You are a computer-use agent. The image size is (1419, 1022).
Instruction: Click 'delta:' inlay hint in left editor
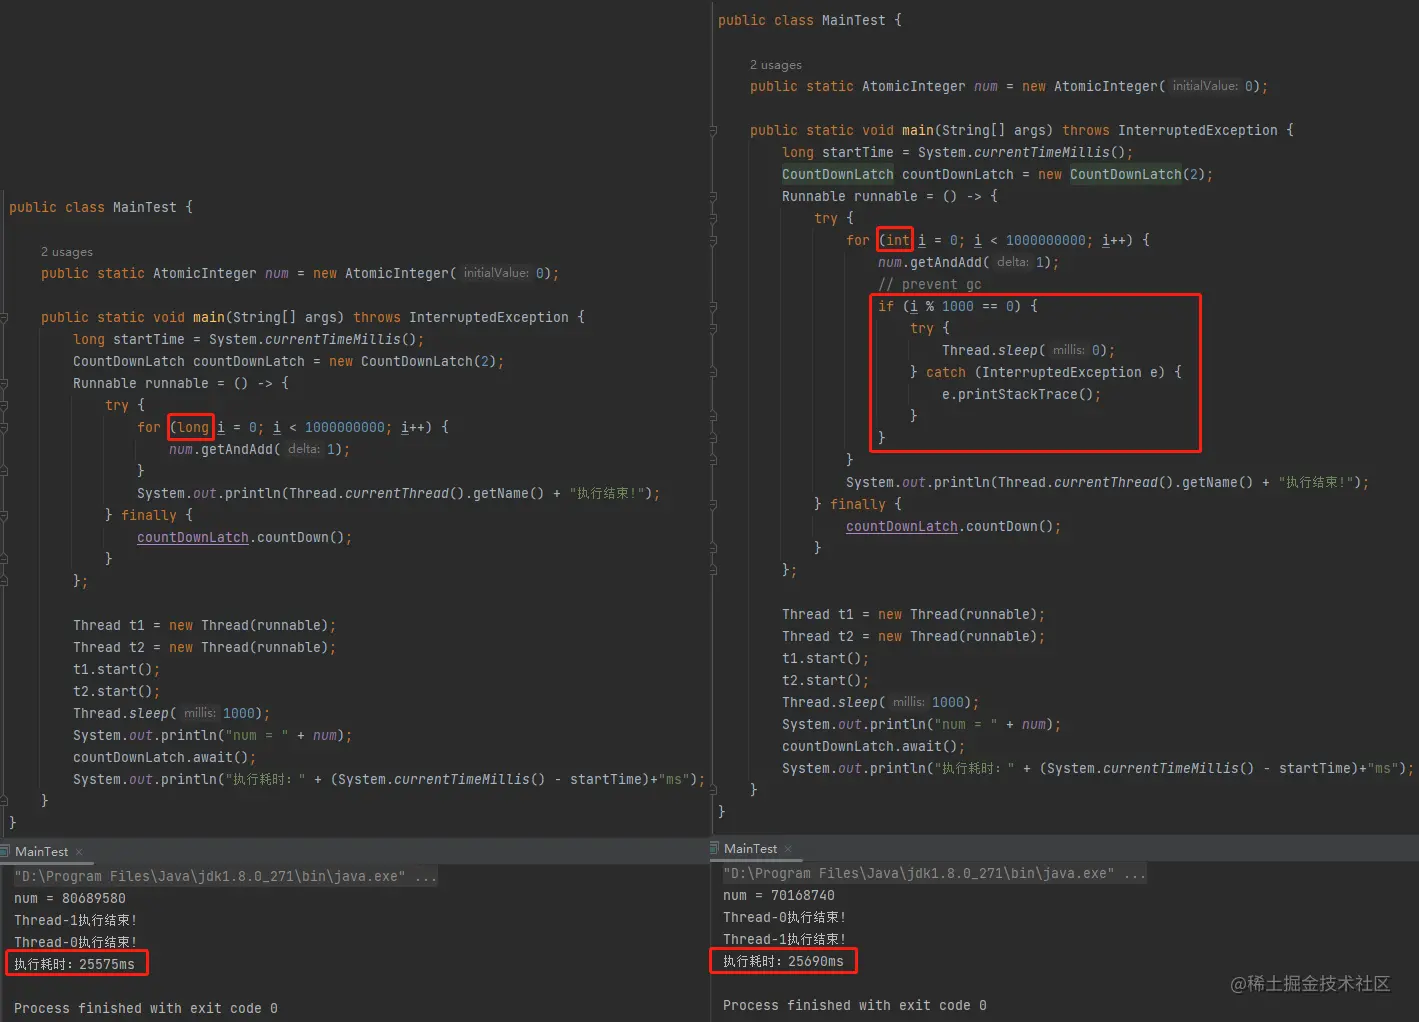(x=304, y=449)
